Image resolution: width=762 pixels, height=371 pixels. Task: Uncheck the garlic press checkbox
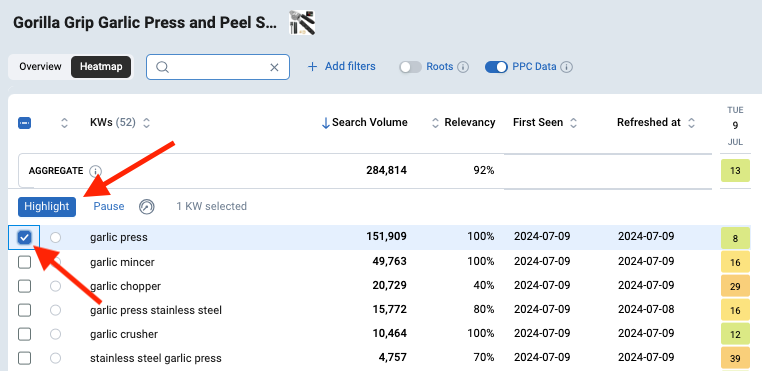tap(24, 237)
